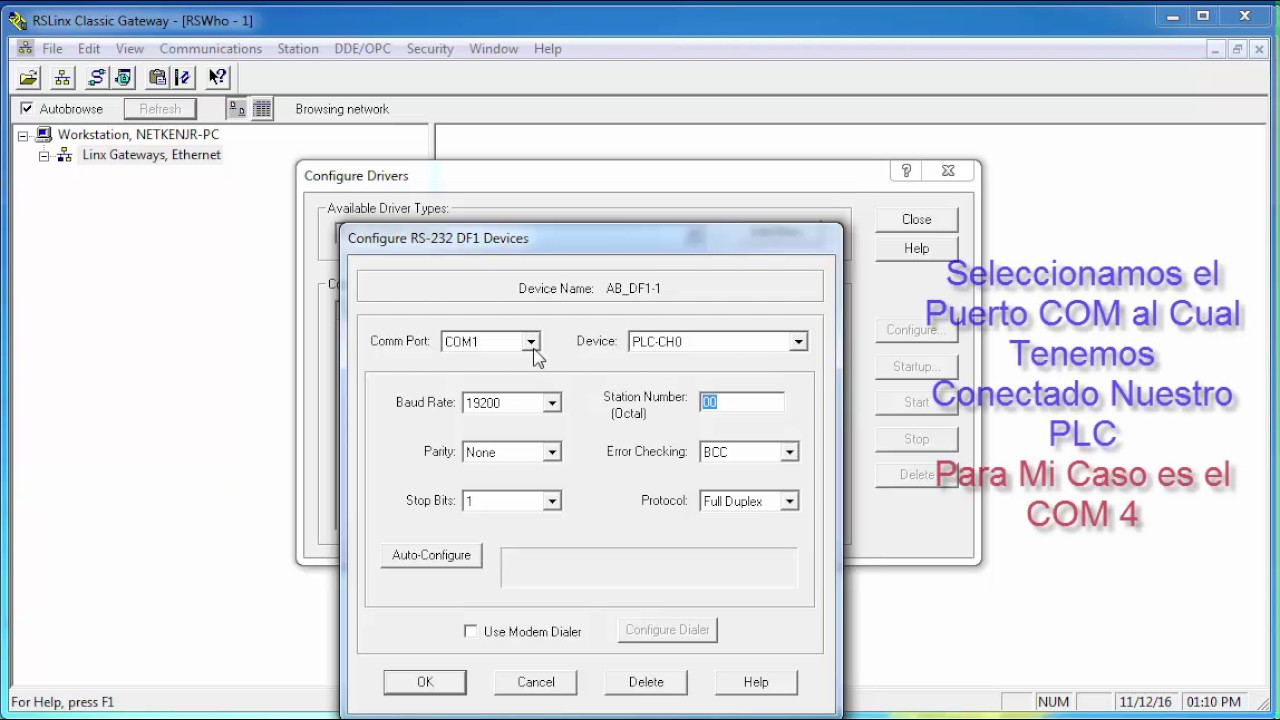Open the Station menu
The width and height of the screenshot is (1280, 720).
click(x=298, y=48)
